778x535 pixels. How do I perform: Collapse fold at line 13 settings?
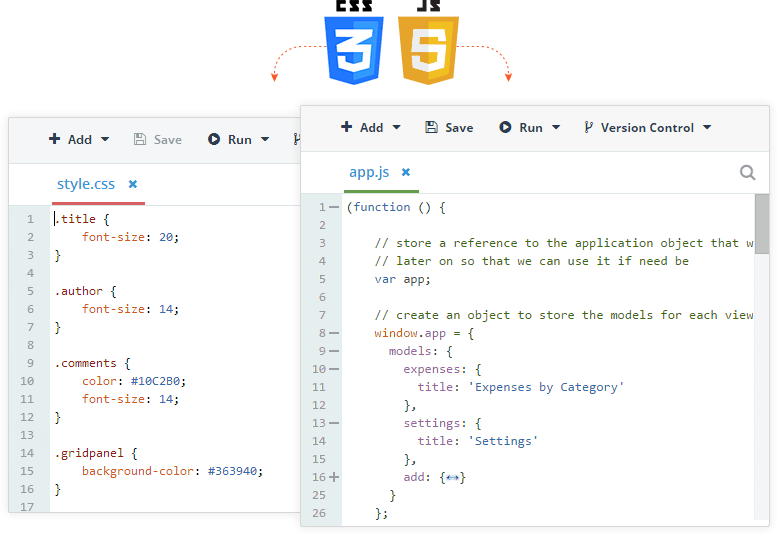pos(334,423)
